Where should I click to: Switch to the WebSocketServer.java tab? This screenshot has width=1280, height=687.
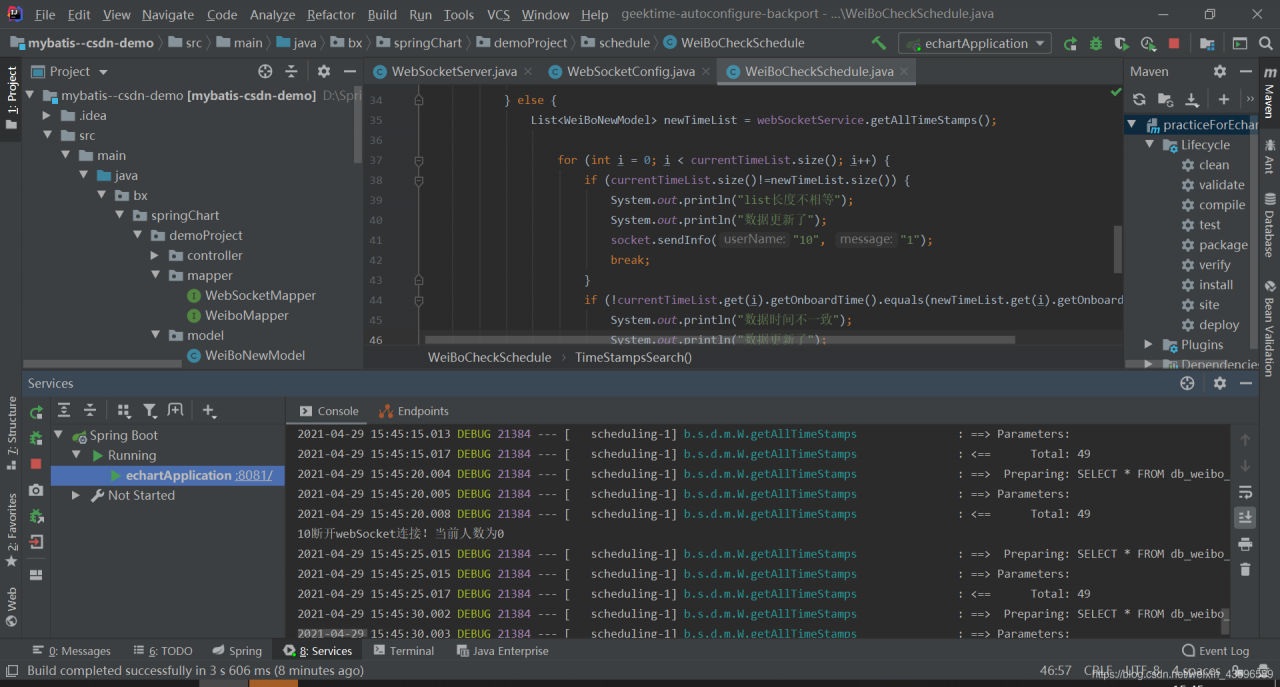(454, 71)
